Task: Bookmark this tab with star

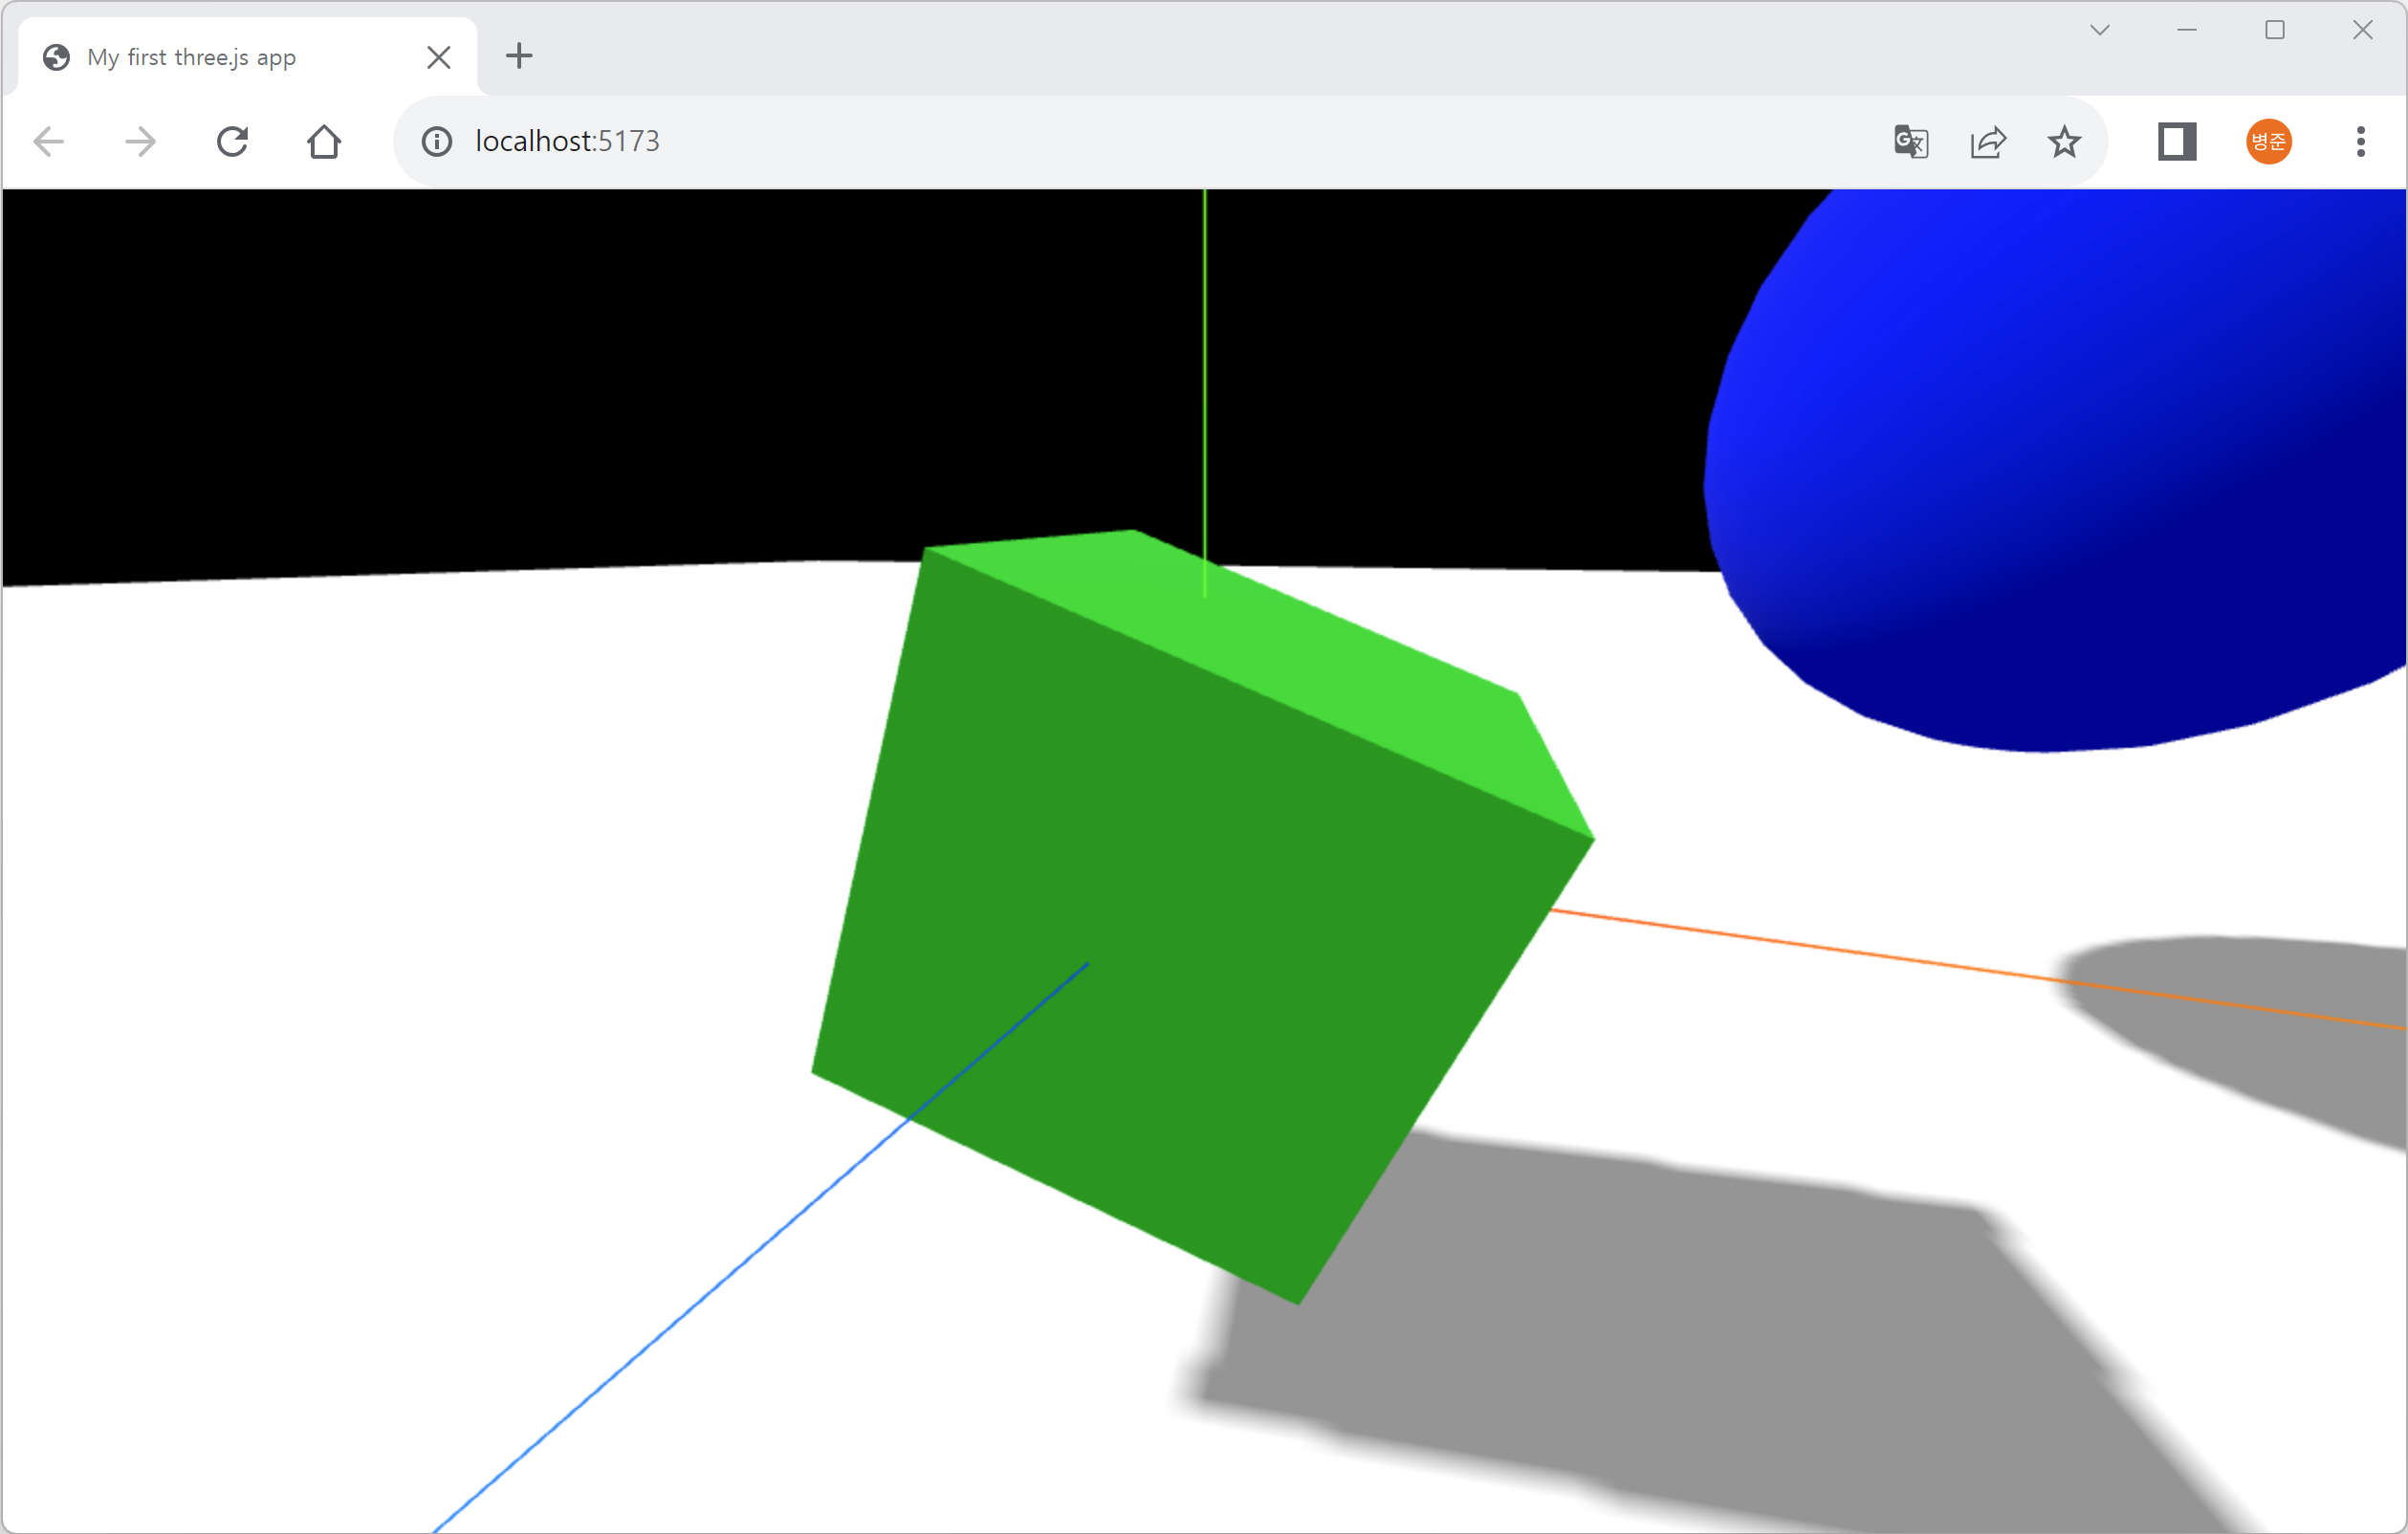Action: (x=2064, y=141)
